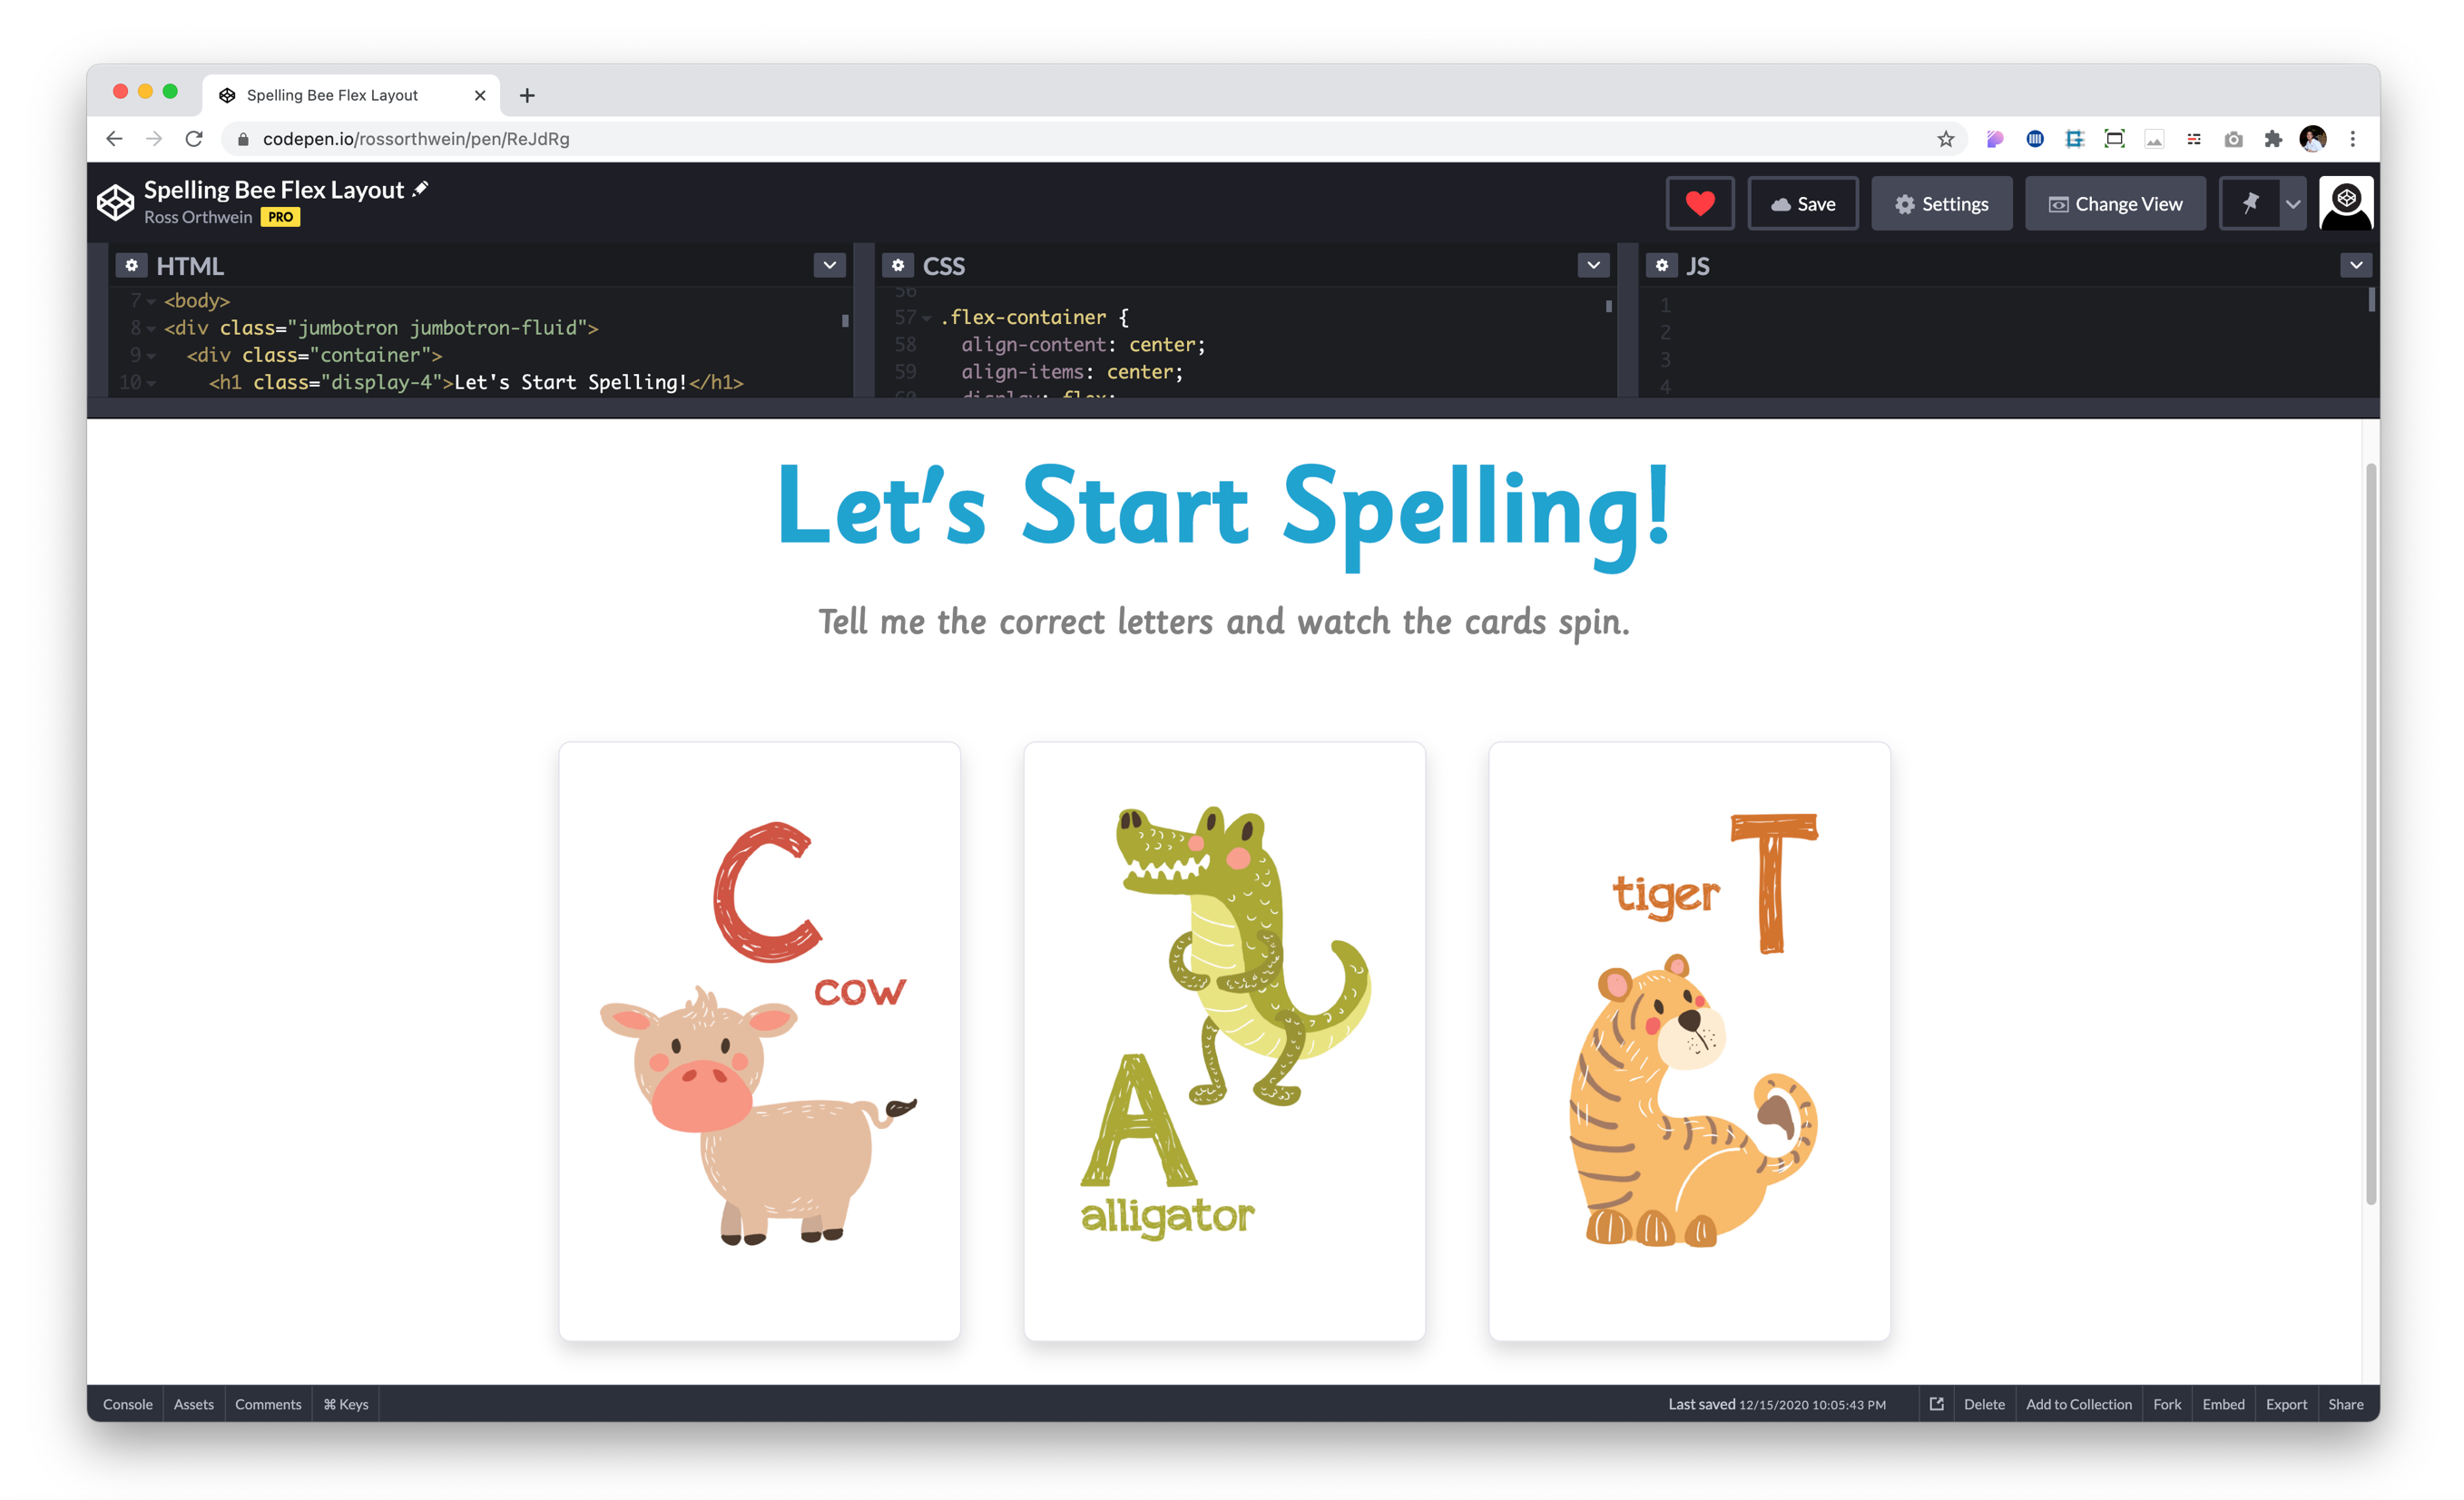
Task: Open the pin options dropdown arrow
Action: pos(2293,204)
